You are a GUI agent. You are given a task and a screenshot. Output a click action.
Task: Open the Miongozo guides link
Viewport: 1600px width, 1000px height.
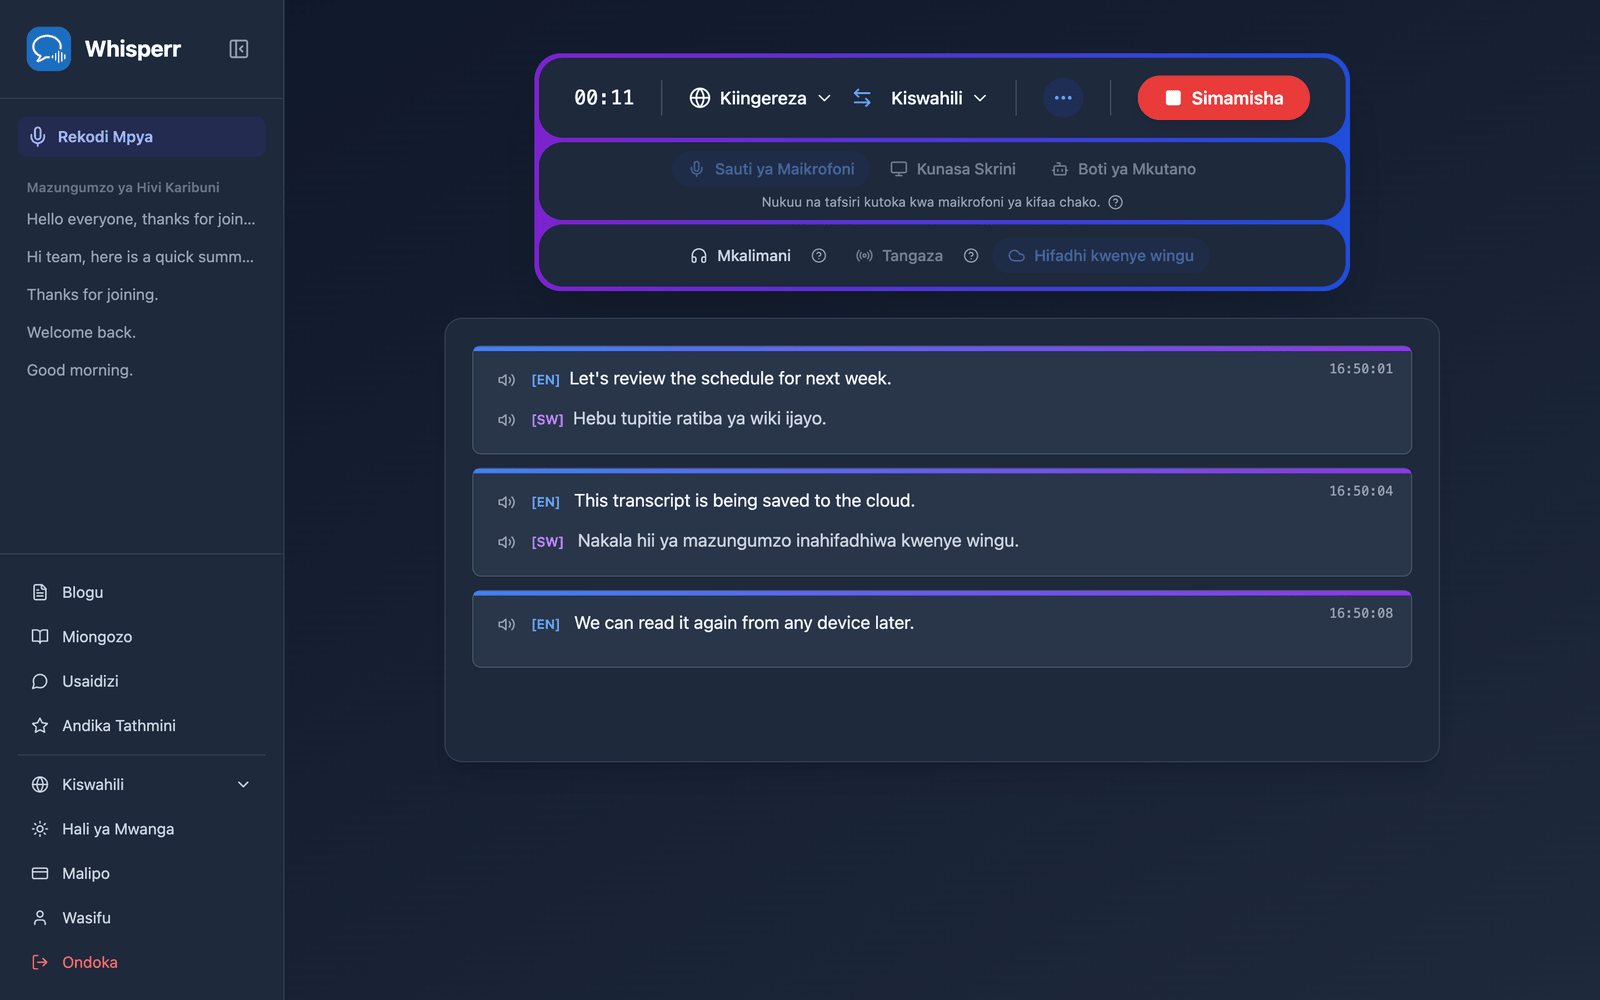point(141,637)
